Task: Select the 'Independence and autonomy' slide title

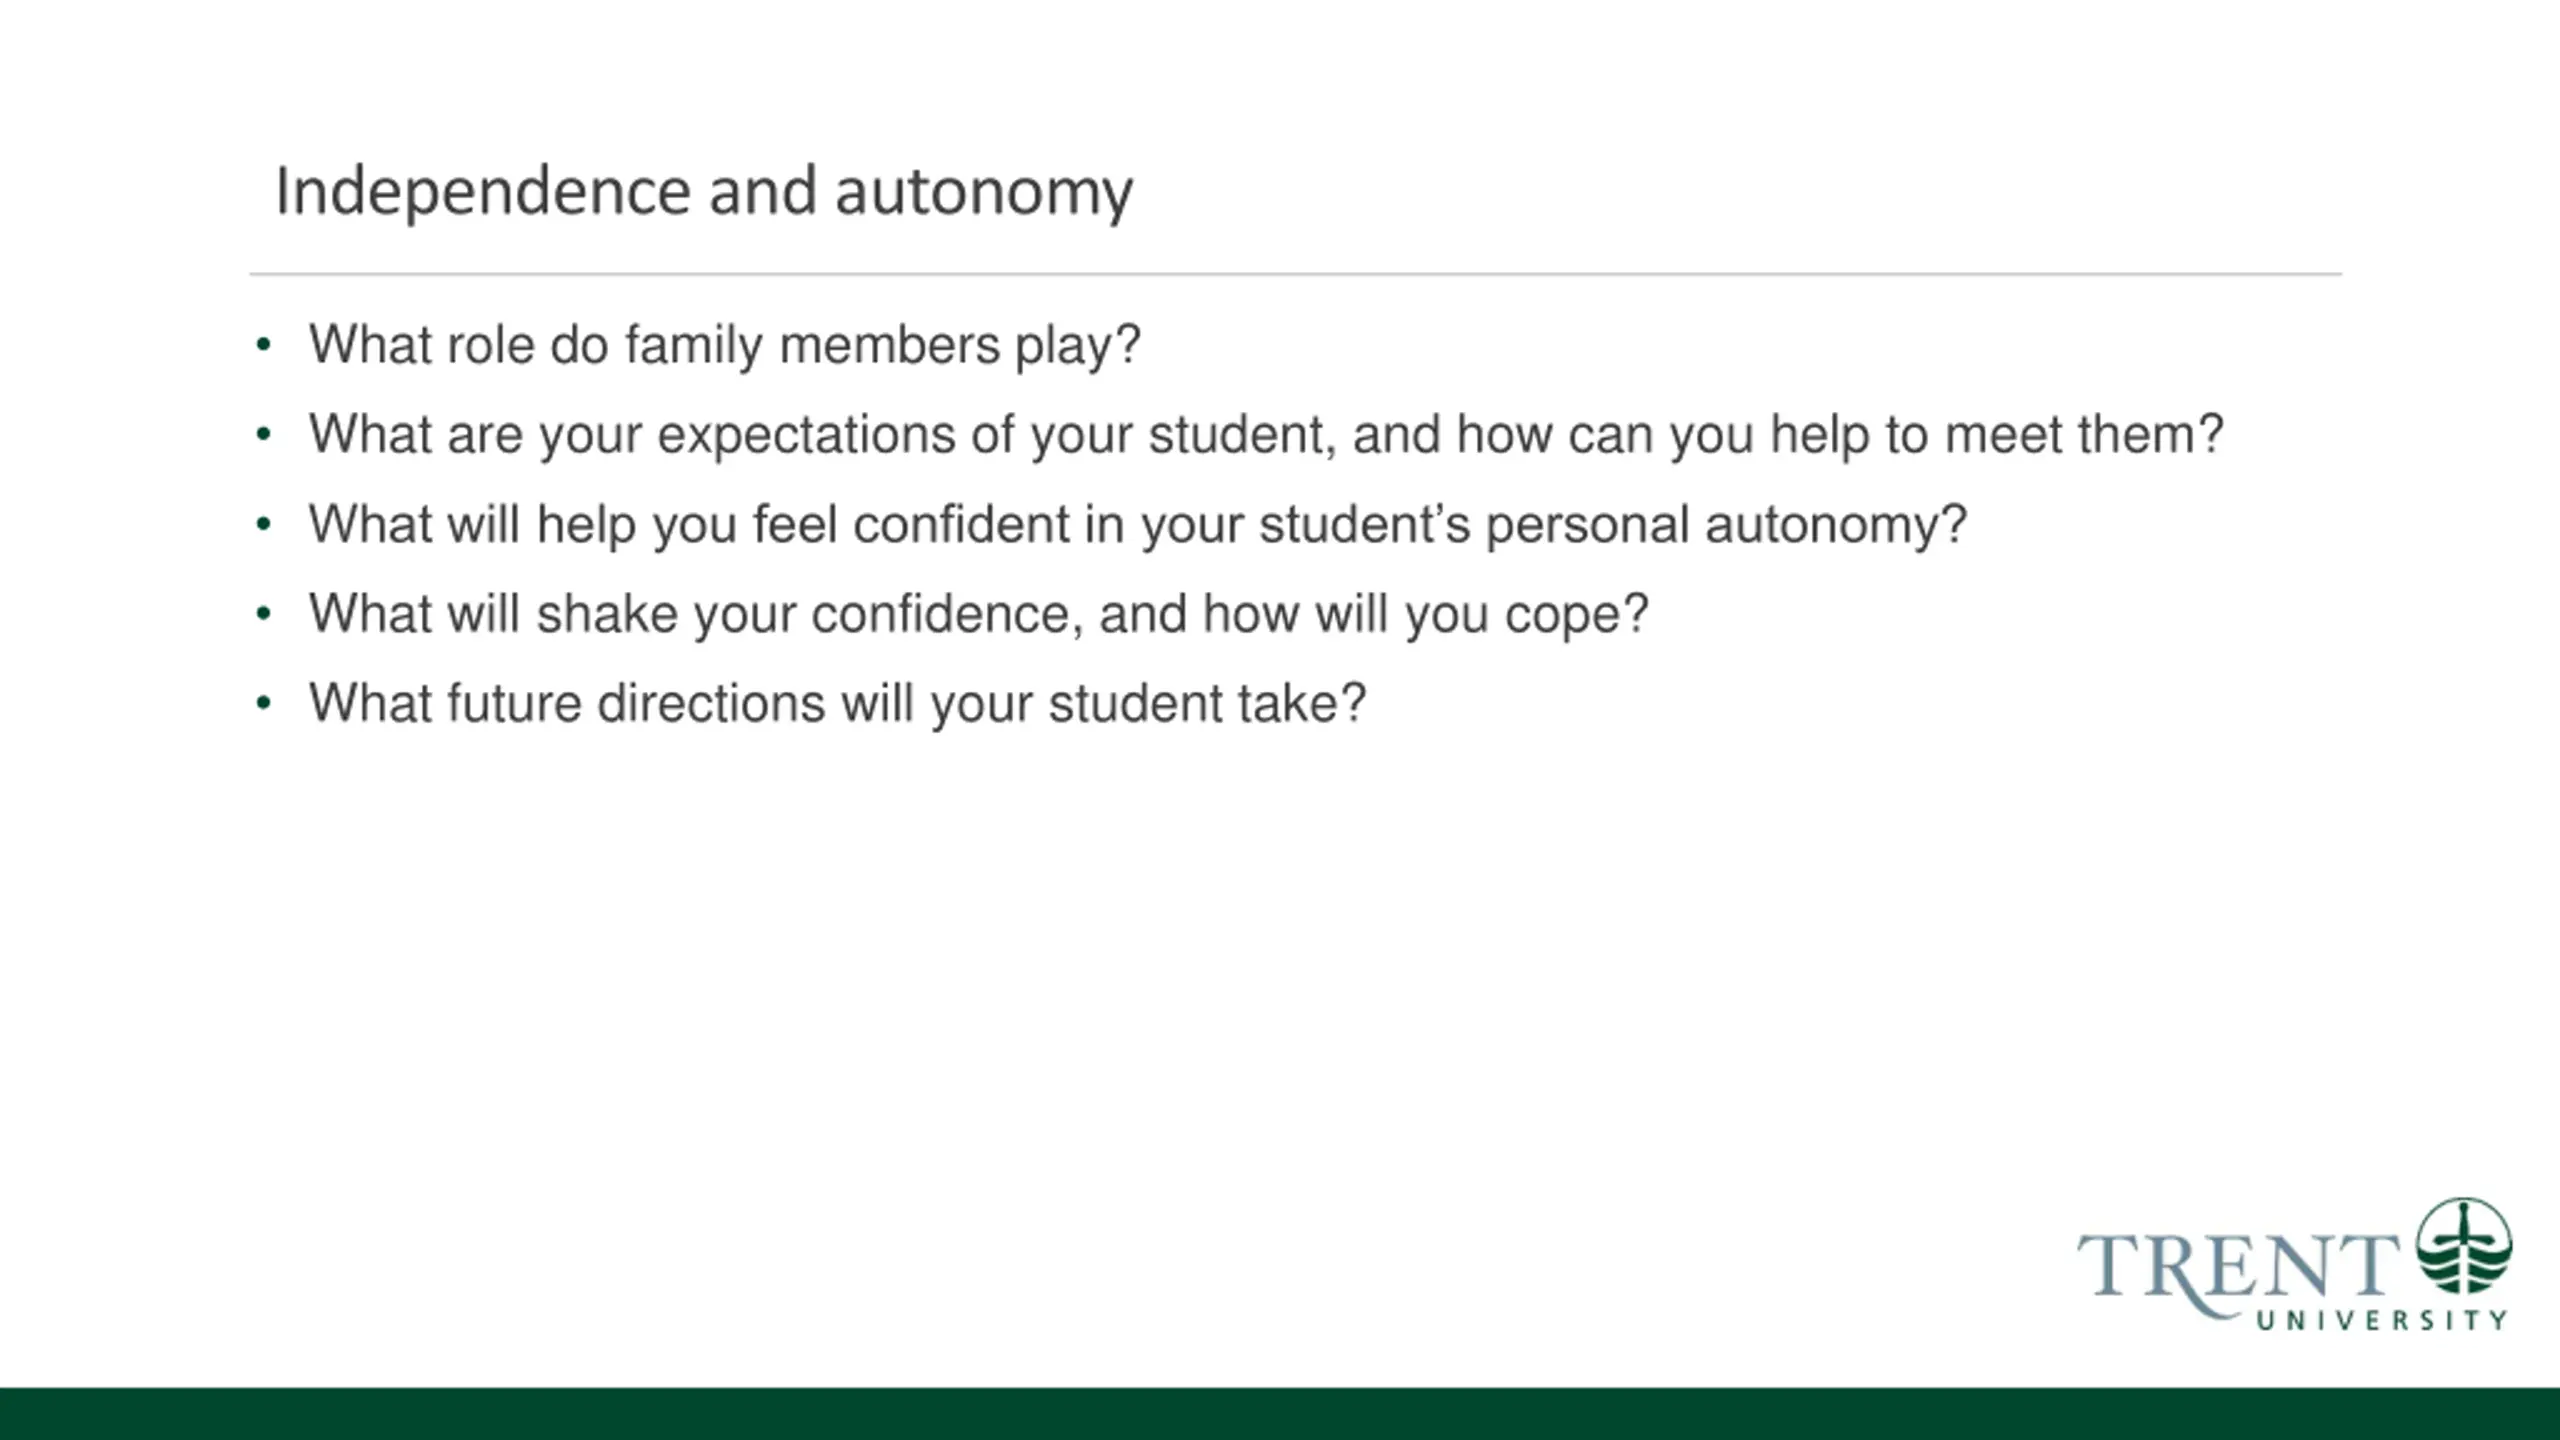Action: click(x=704, y=192)
